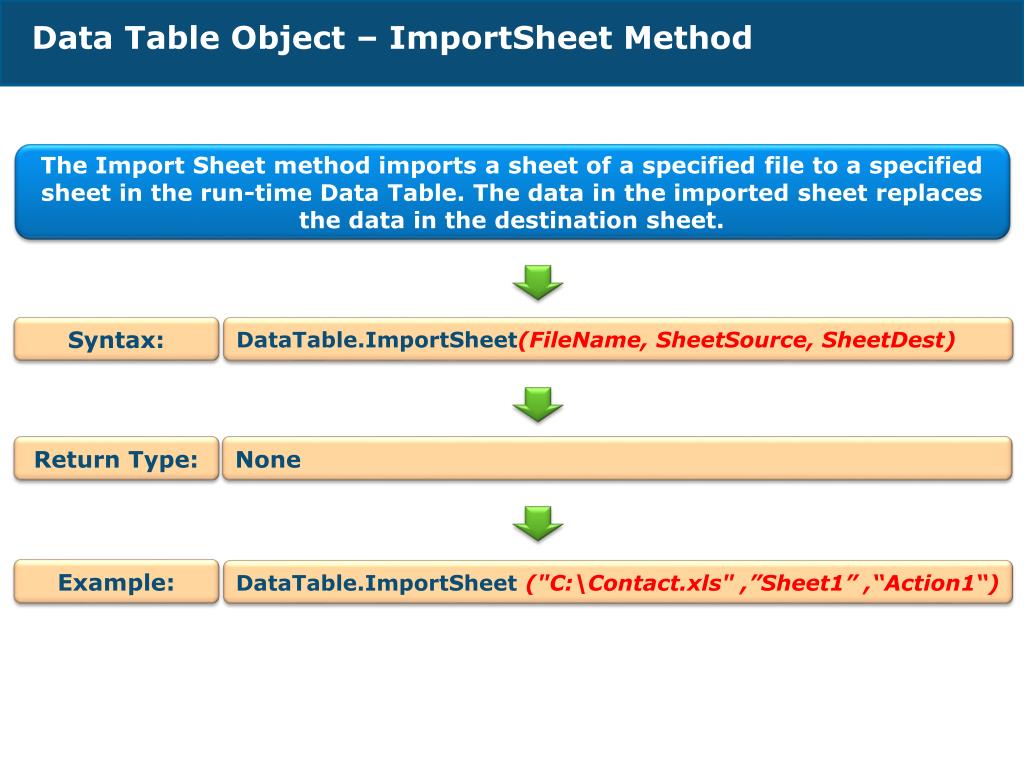This screenshot has width=1024, height=768.
Task: Click the SheetDest parameter in the syntax
Action: coord(883,340)
